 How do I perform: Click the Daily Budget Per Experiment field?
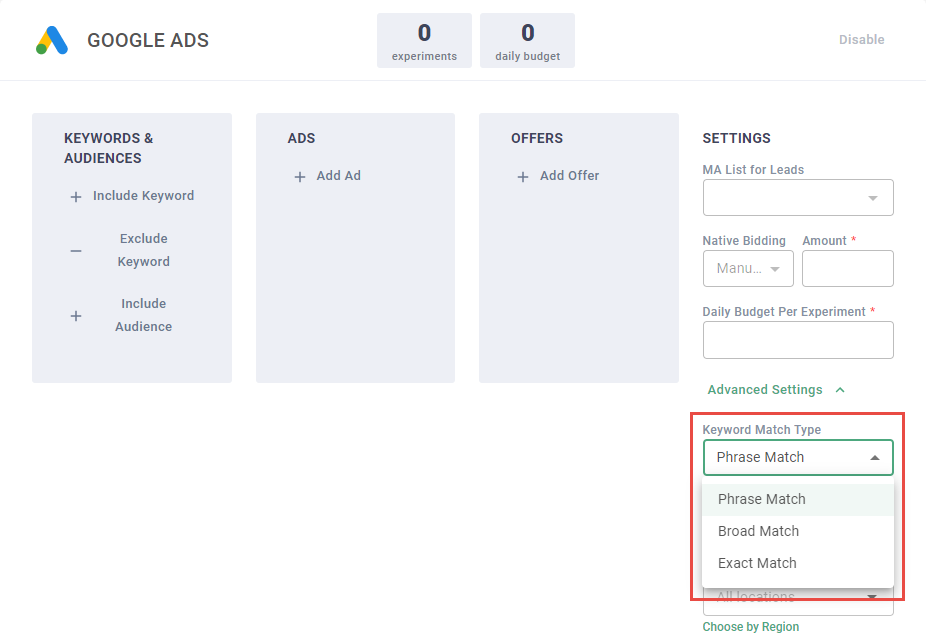pos(798,340)
